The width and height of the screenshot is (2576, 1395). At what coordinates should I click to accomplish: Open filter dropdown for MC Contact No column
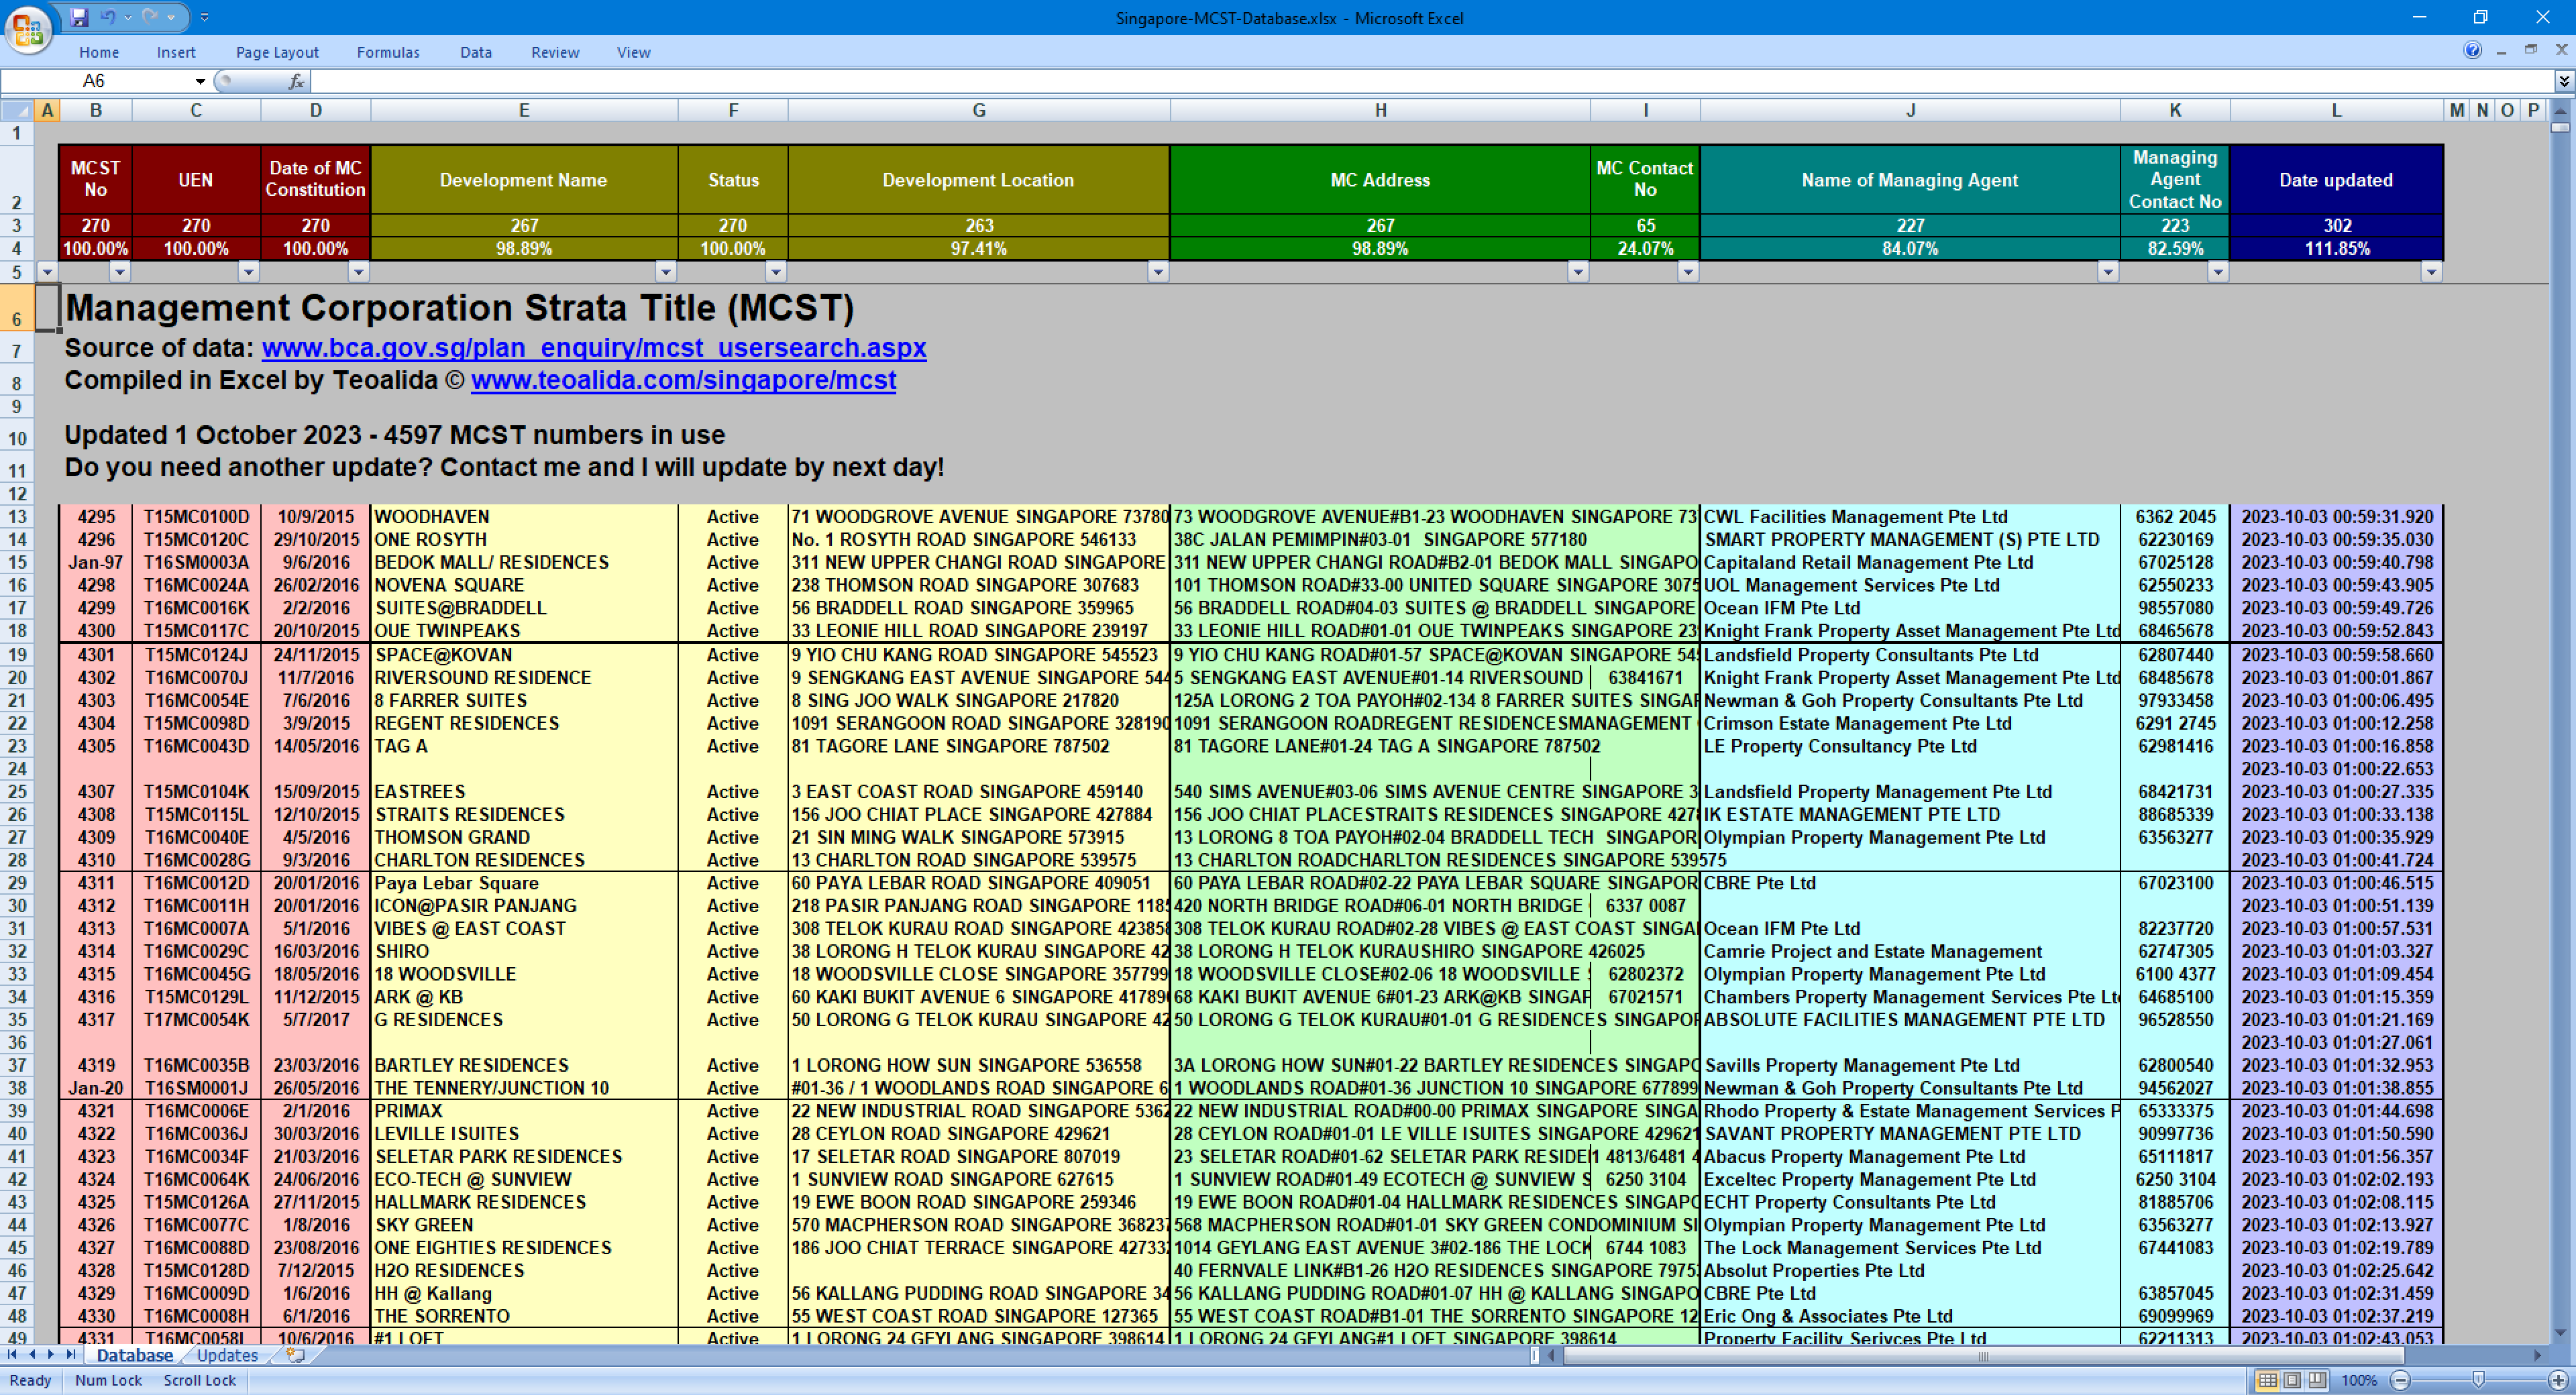coord(1688,271)
